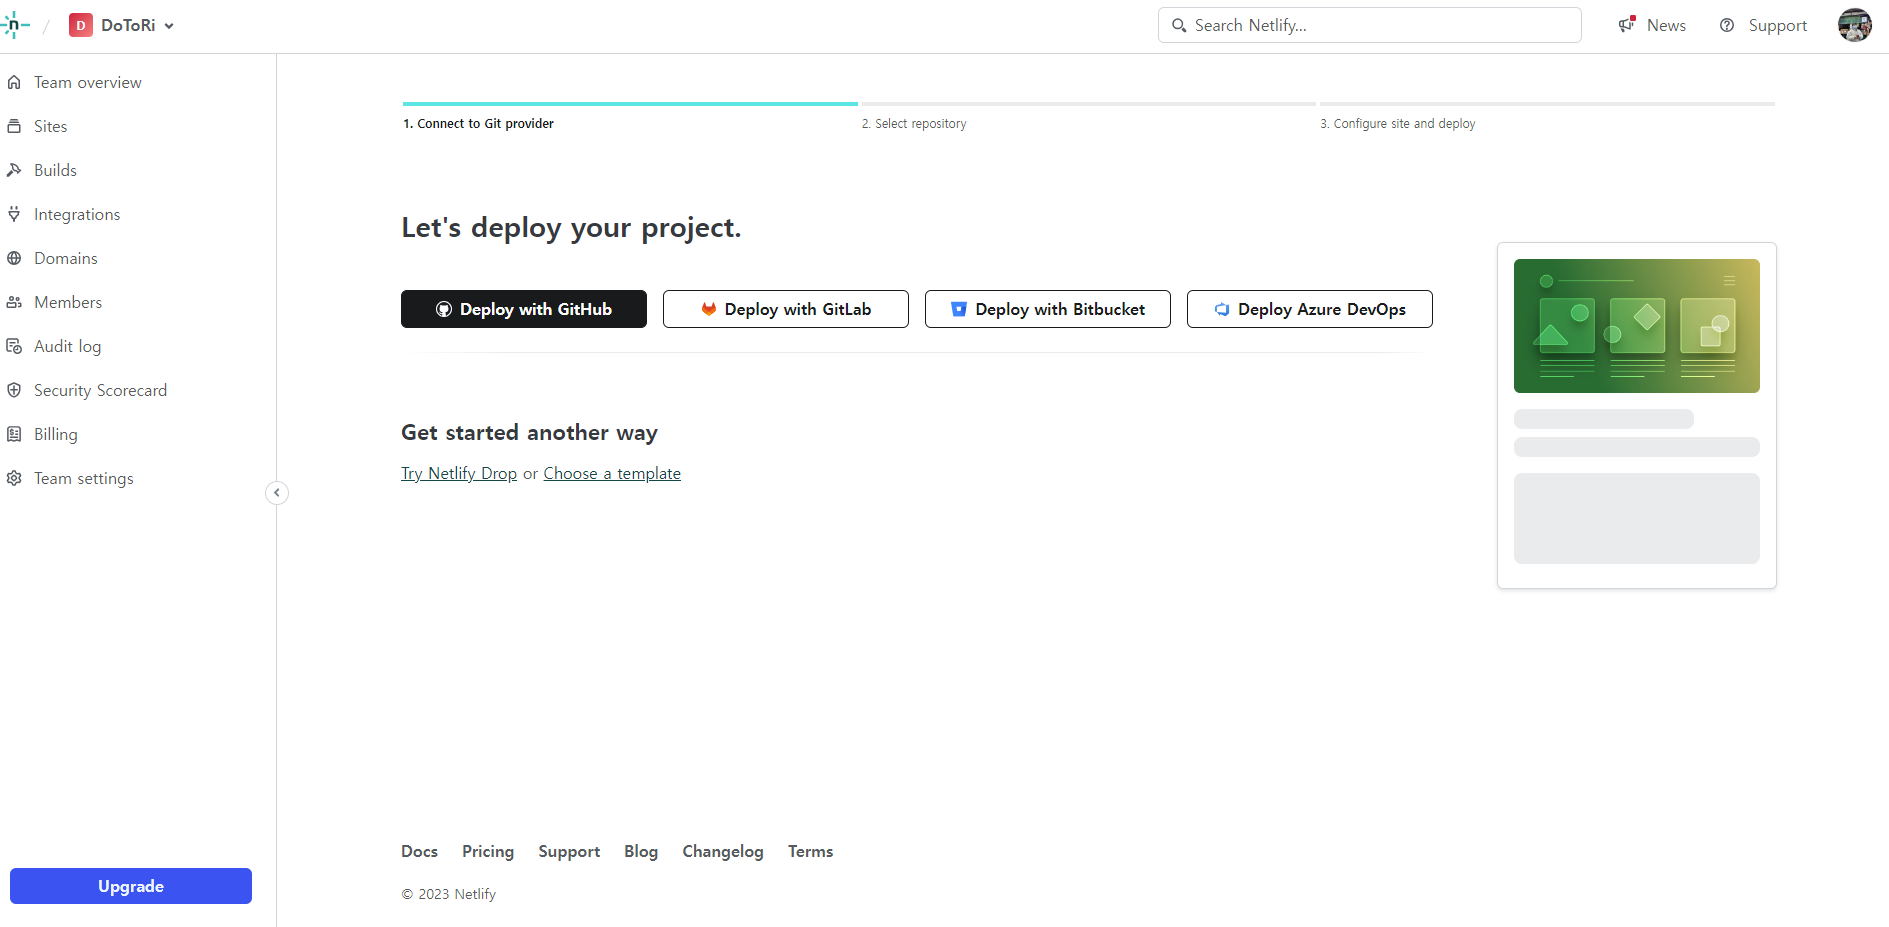The height and width of the screenshot is (927, 1889).
Task: Open News with megaphone icon
Action: click(x=1652, y=25)
